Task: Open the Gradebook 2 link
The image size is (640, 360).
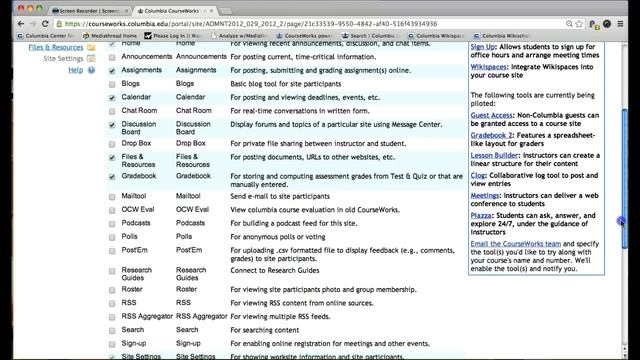Action: [x=491, y=136]
